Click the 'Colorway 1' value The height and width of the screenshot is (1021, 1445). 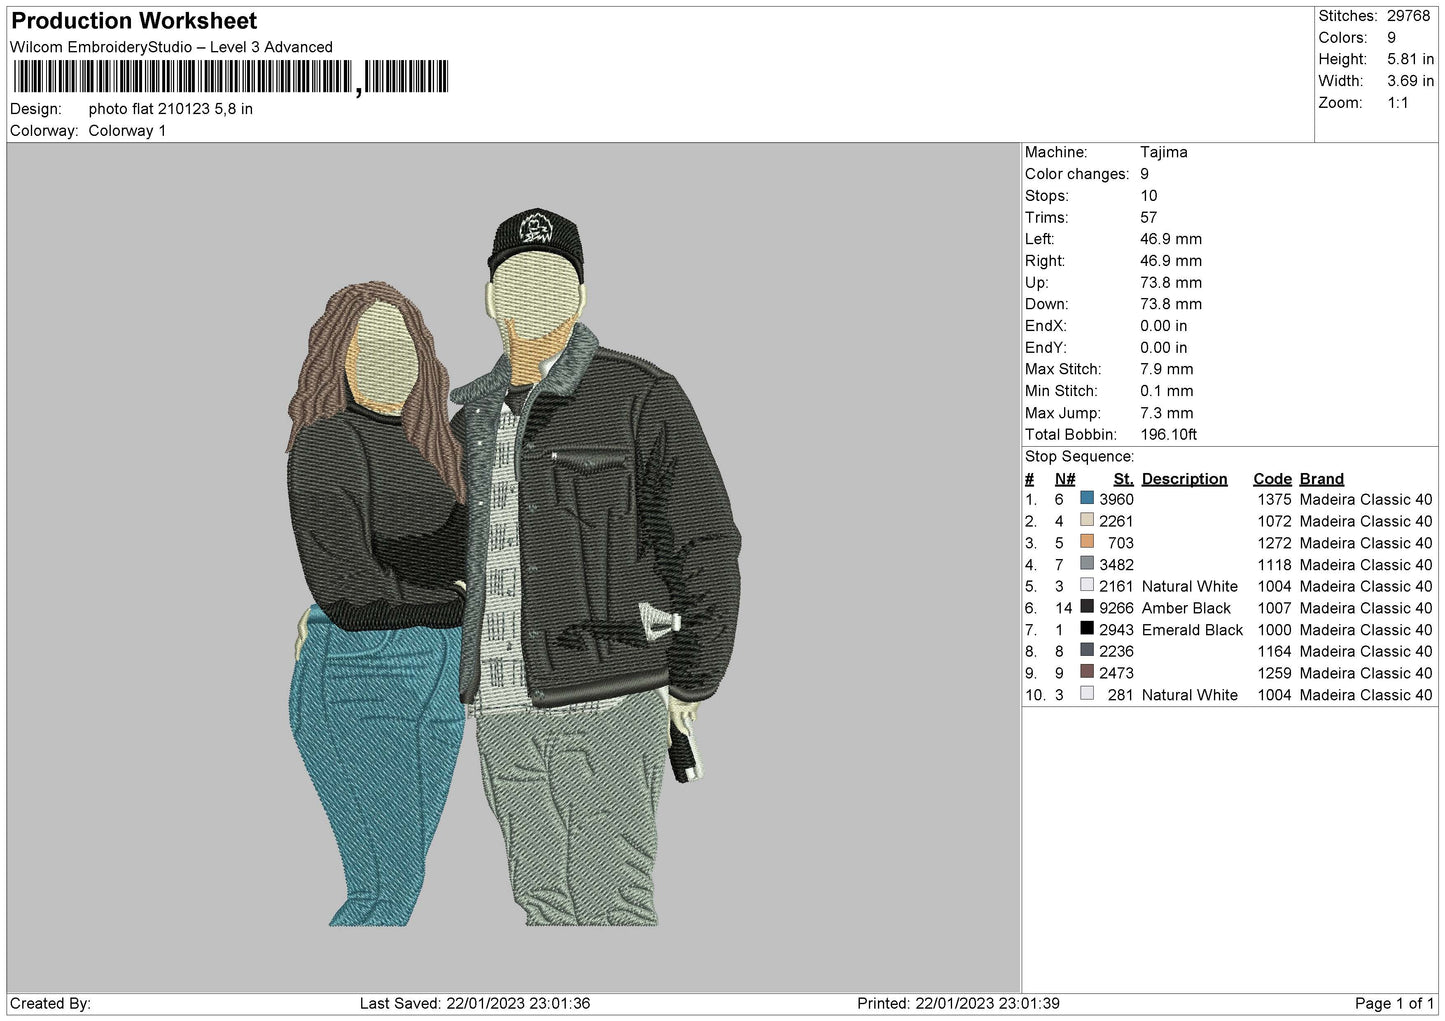pyautogui.click(x=127, y=131)
